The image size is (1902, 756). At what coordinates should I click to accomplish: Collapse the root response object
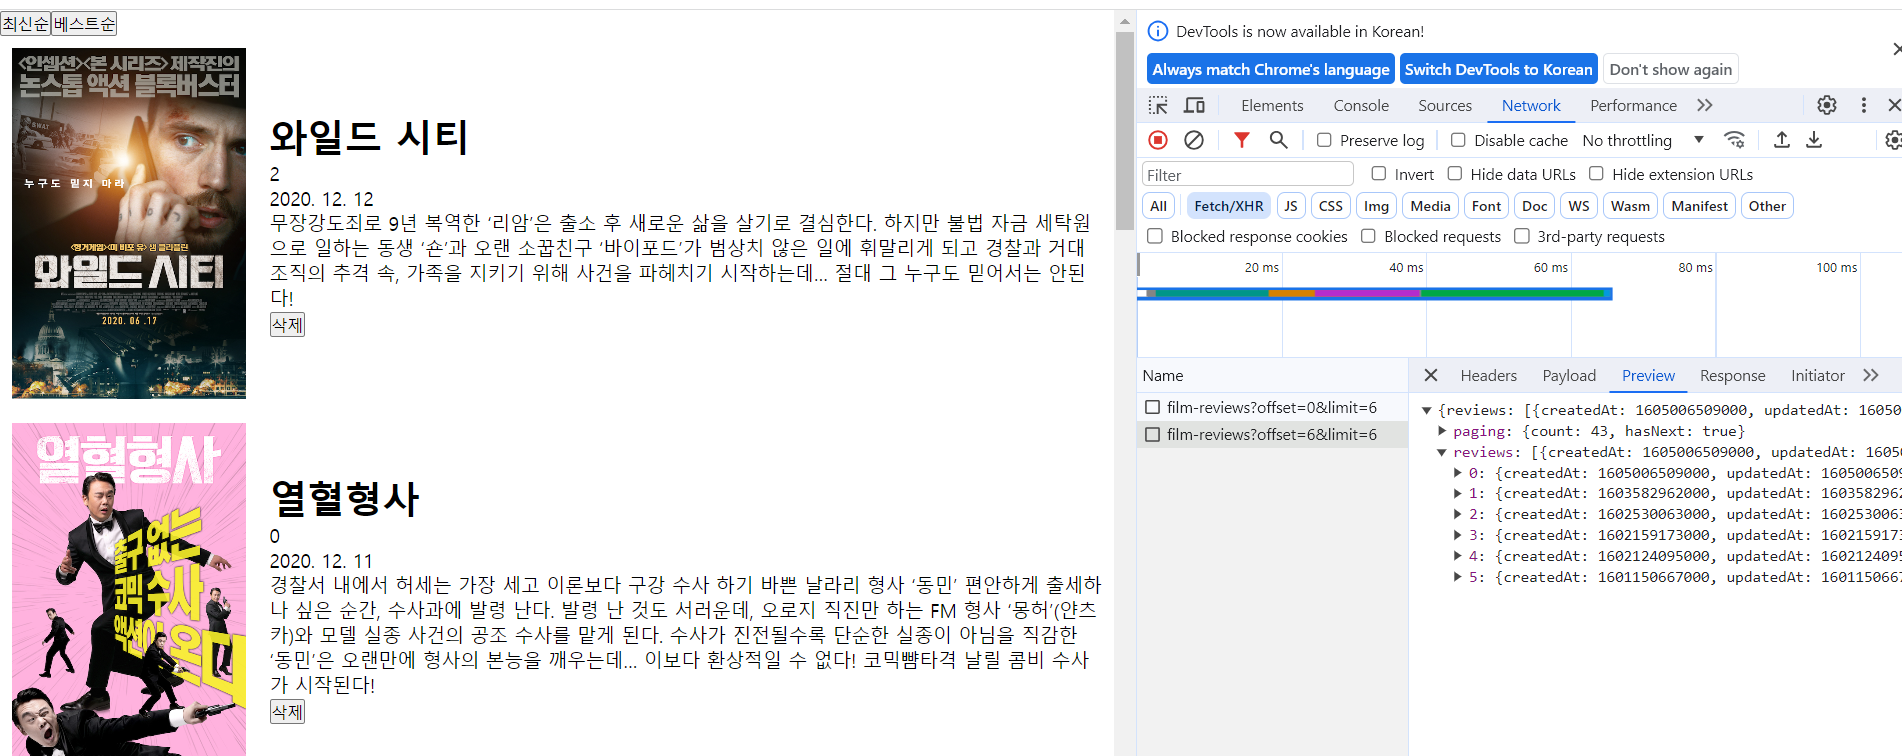1427,410
